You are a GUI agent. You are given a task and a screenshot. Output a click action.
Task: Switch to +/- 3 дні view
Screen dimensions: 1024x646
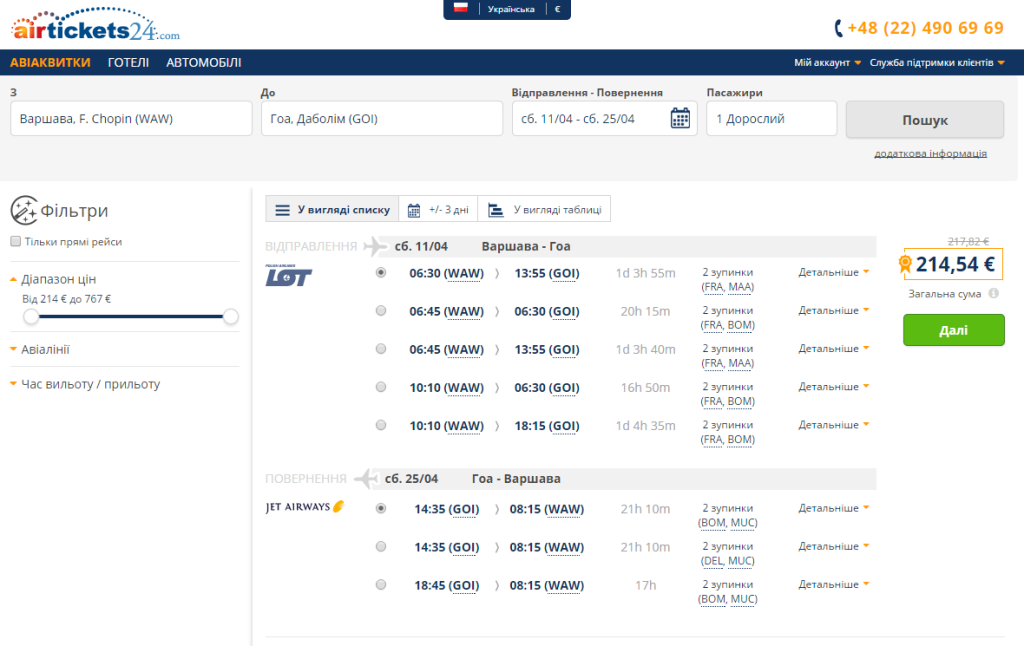point(438,210)
